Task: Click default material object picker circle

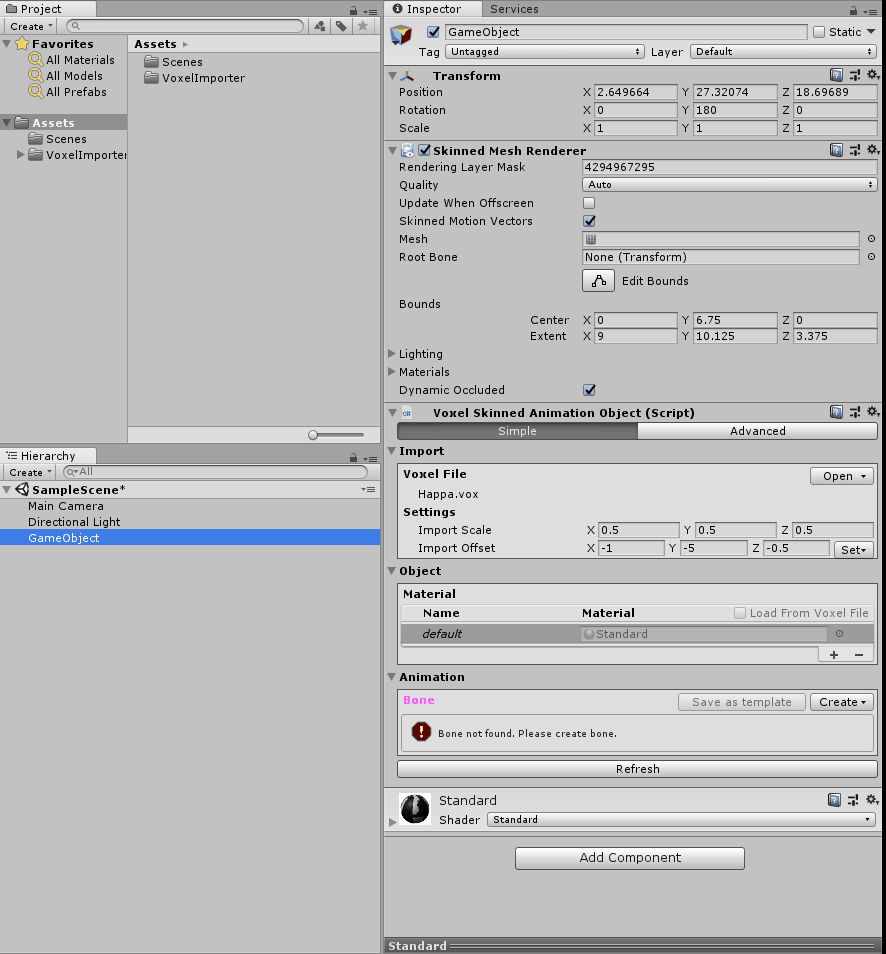Action: (x=839, y=633)
